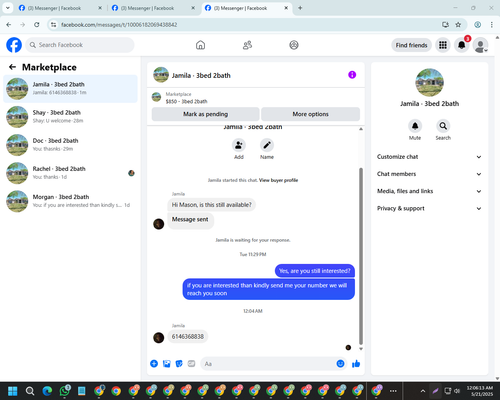The width and height of the screenshot is (500, 400).
Task: Click the browser address bar URL
Action: 119,25
